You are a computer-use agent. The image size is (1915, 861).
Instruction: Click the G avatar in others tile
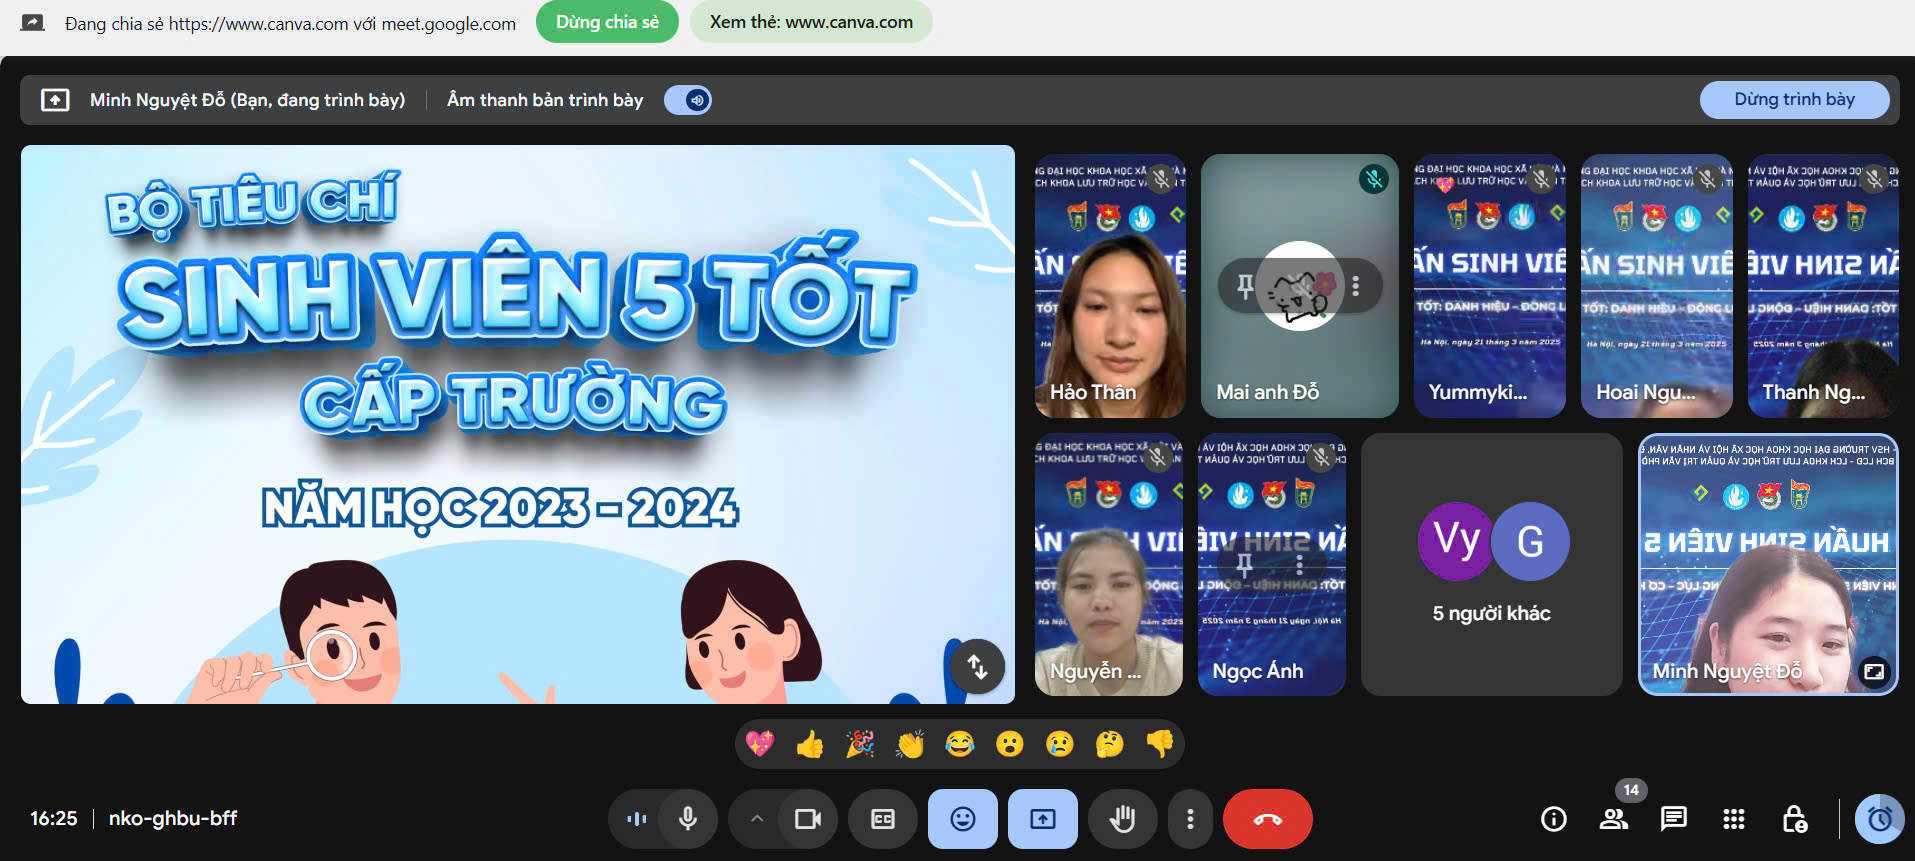click(1530, 541)
